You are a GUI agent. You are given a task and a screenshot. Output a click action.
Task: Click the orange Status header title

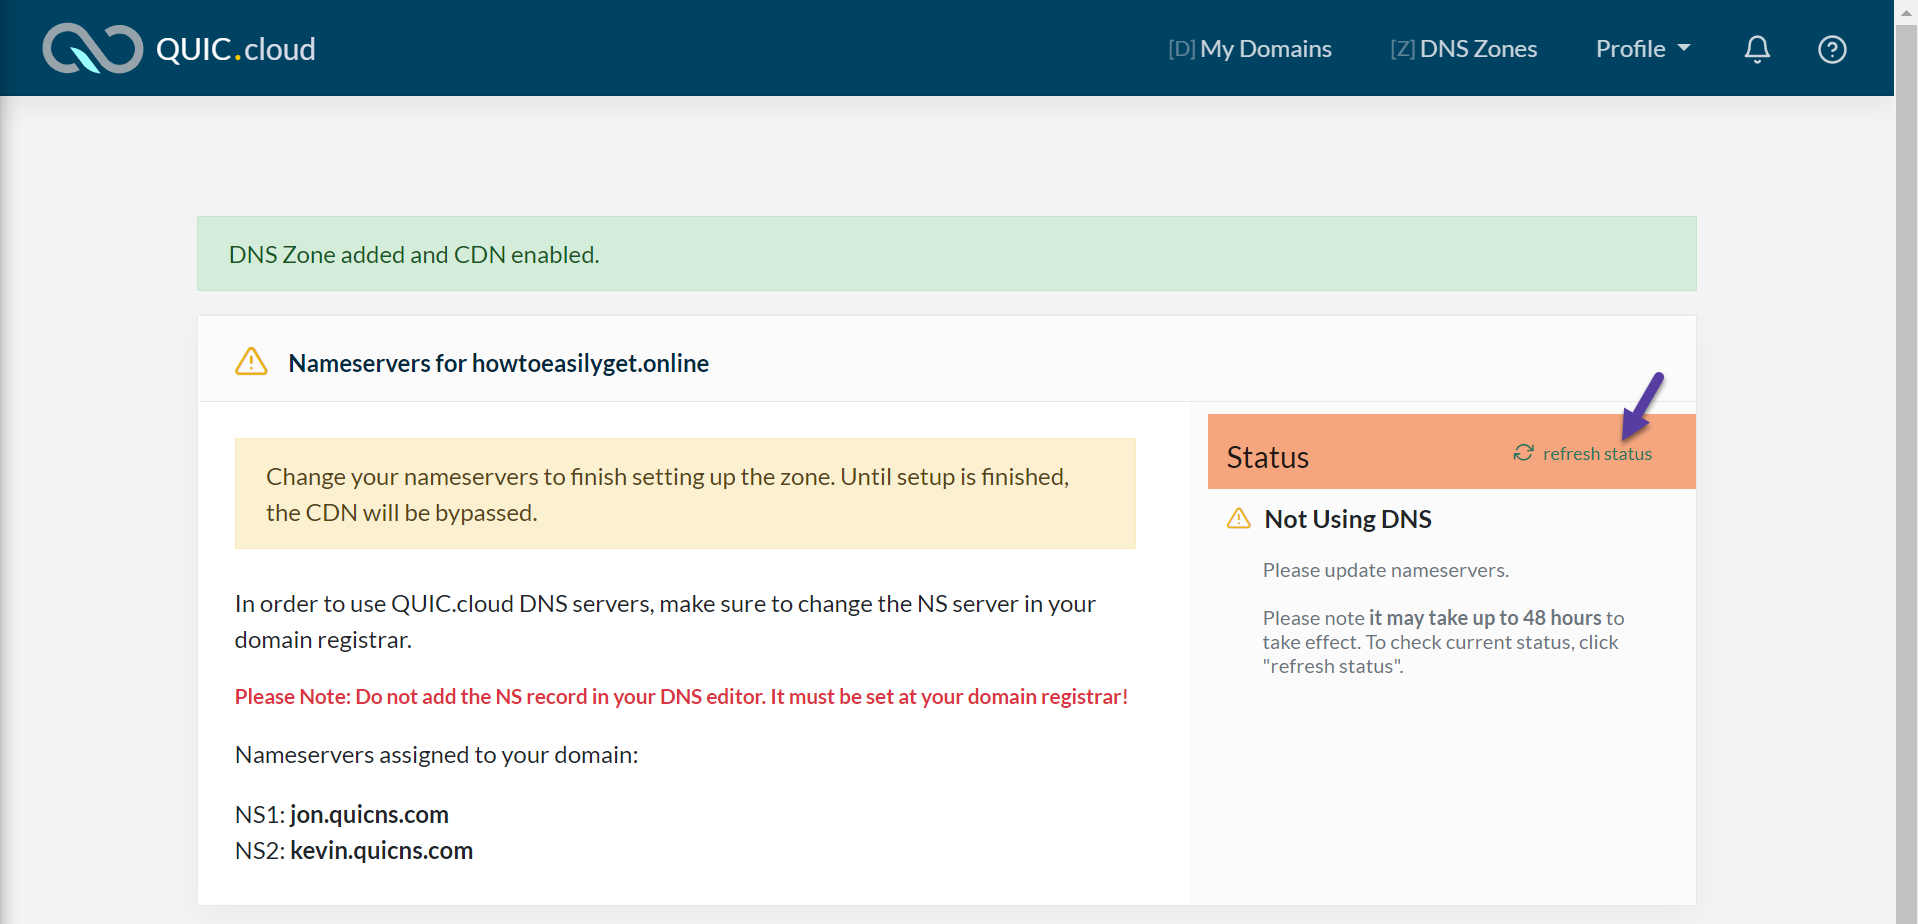(x=1267, y=457)
